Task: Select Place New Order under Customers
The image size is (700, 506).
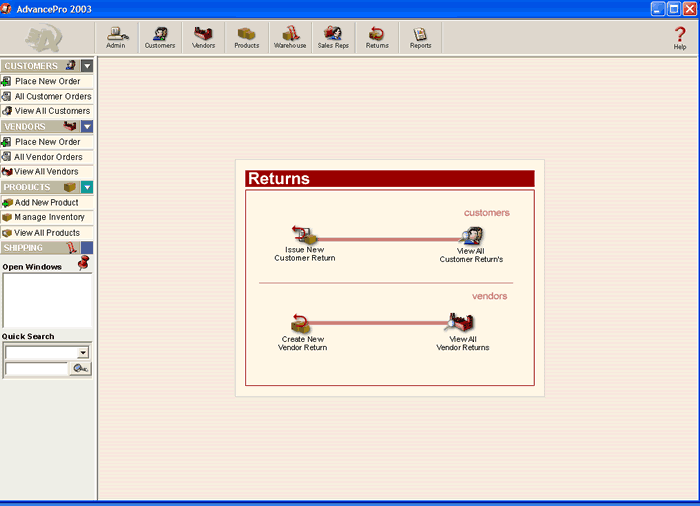Action: (x=47, y=81)
